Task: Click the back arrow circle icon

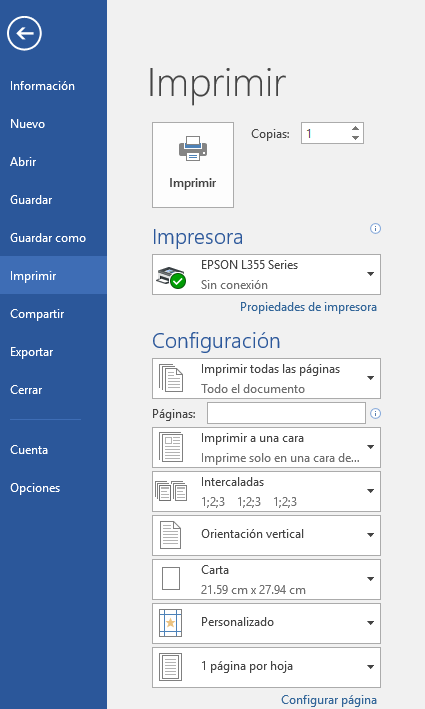Action: pos(24,33)
